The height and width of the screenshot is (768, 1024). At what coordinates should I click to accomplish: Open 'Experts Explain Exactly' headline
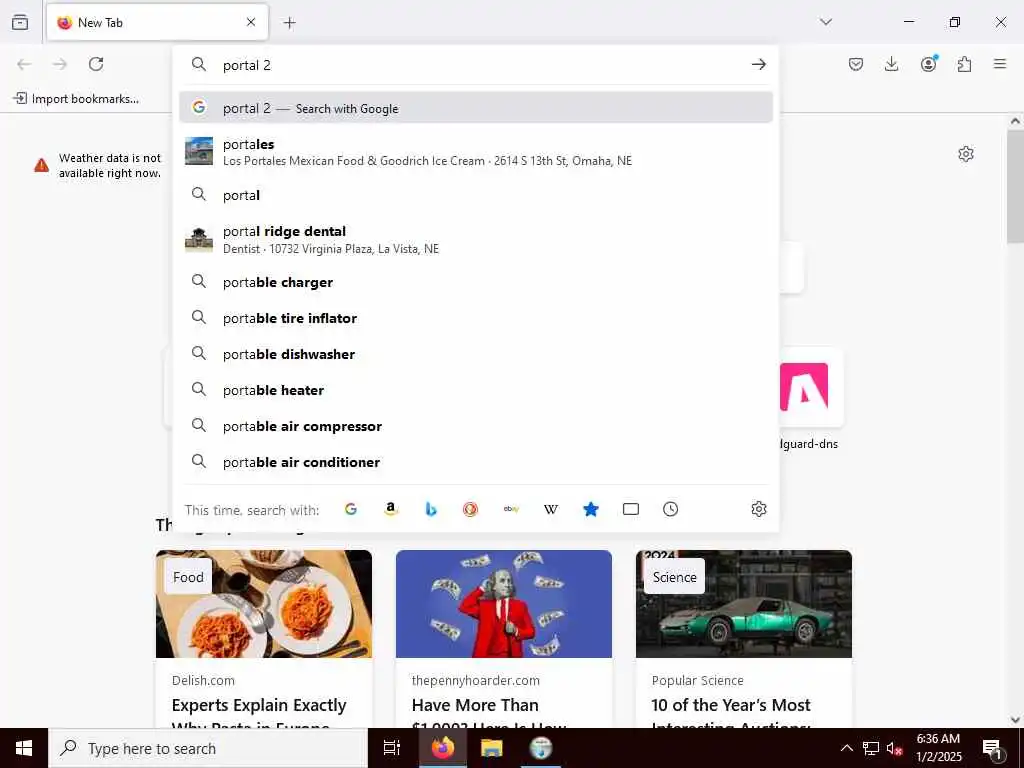coord(259,705)
